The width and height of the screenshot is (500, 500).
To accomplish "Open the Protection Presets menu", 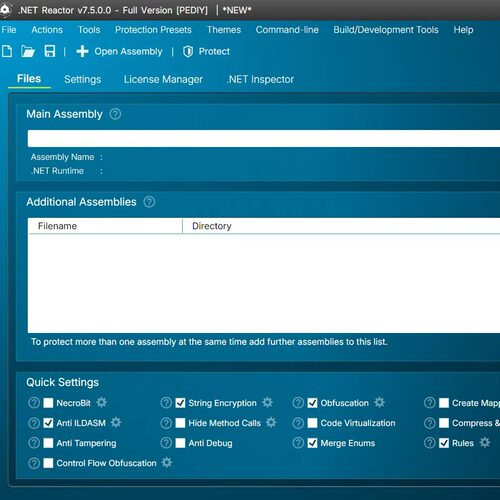I will pos(153,30).
